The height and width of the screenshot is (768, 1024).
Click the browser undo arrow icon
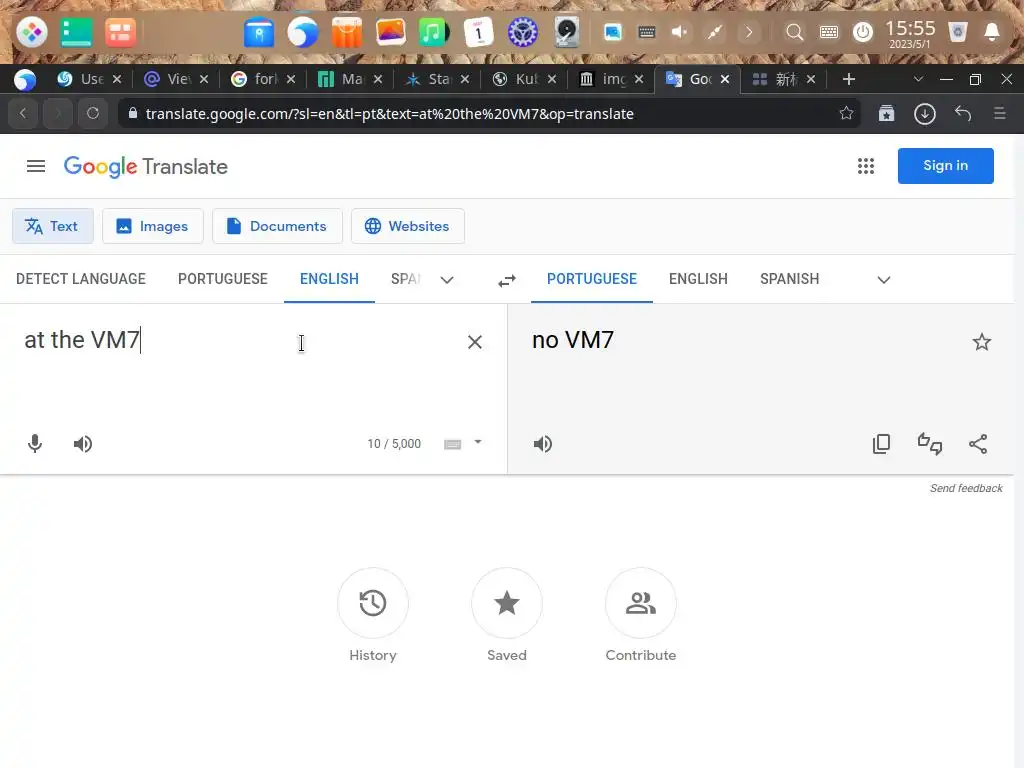(963, 114)
